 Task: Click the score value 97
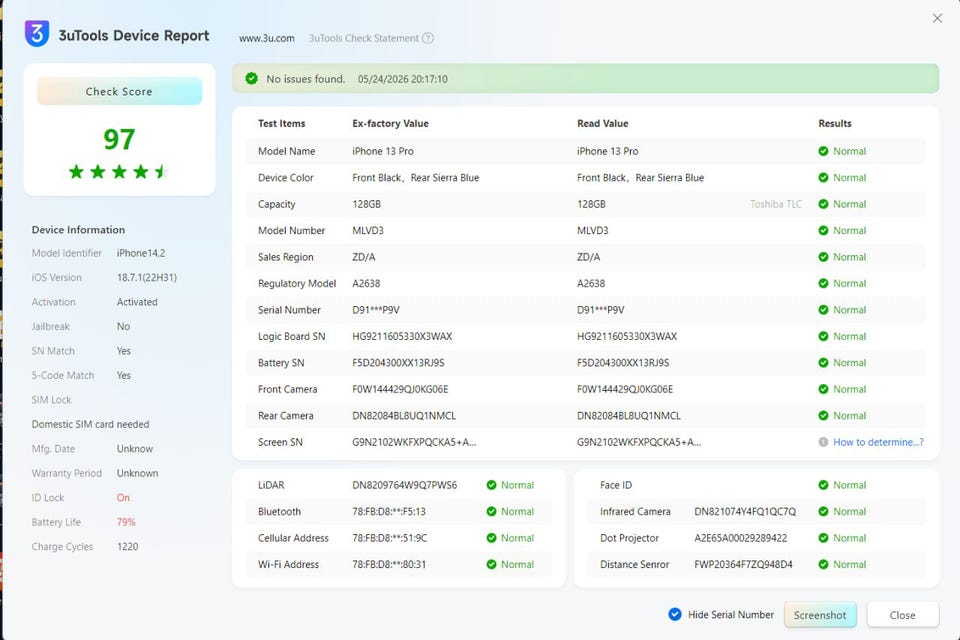(119, 139)
